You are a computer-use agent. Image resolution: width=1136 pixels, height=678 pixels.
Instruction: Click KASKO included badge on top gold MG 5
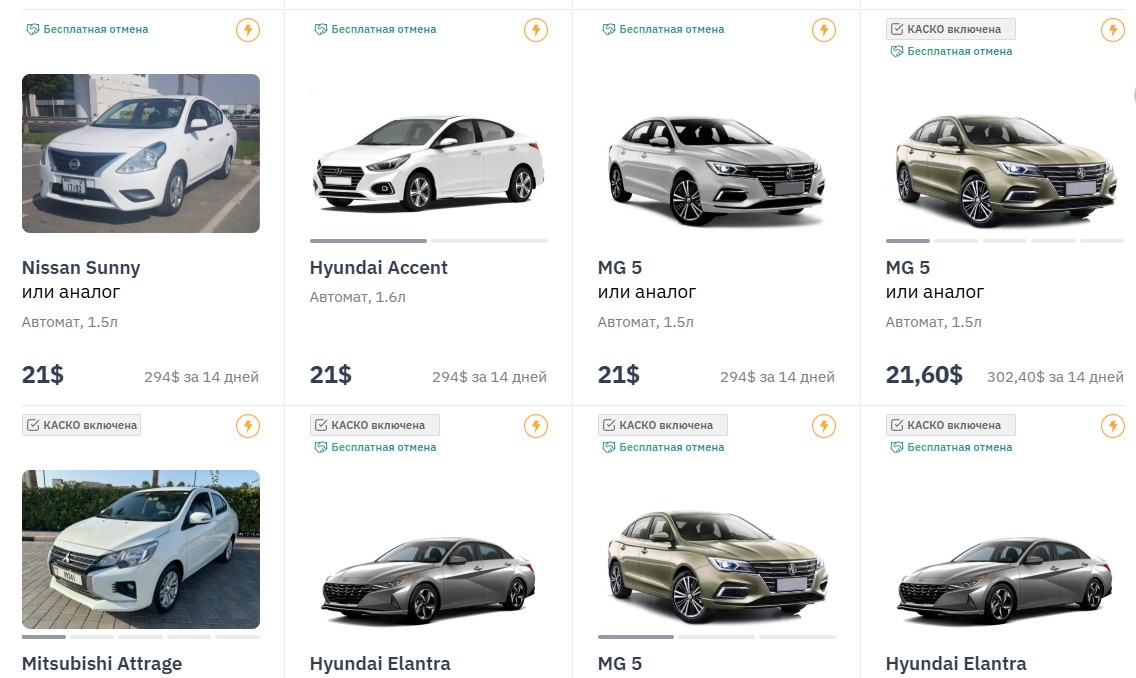(x=950, y=29)
